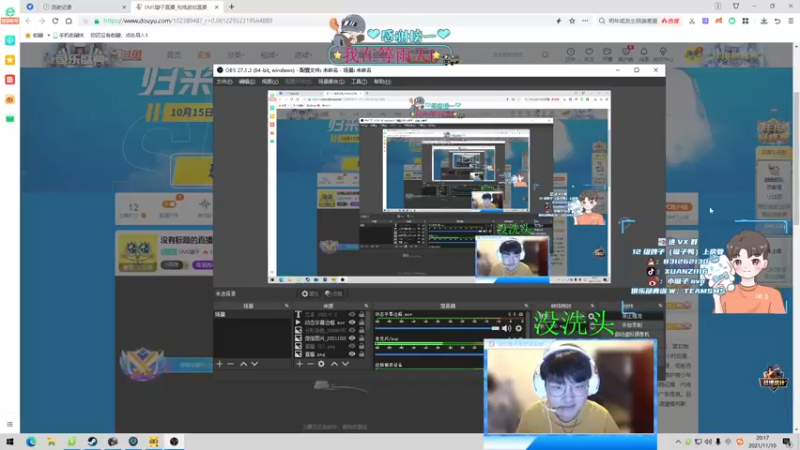Move scene down in scenes panel
This screenshot has height=450, width=800.
[x=255, y=364]
